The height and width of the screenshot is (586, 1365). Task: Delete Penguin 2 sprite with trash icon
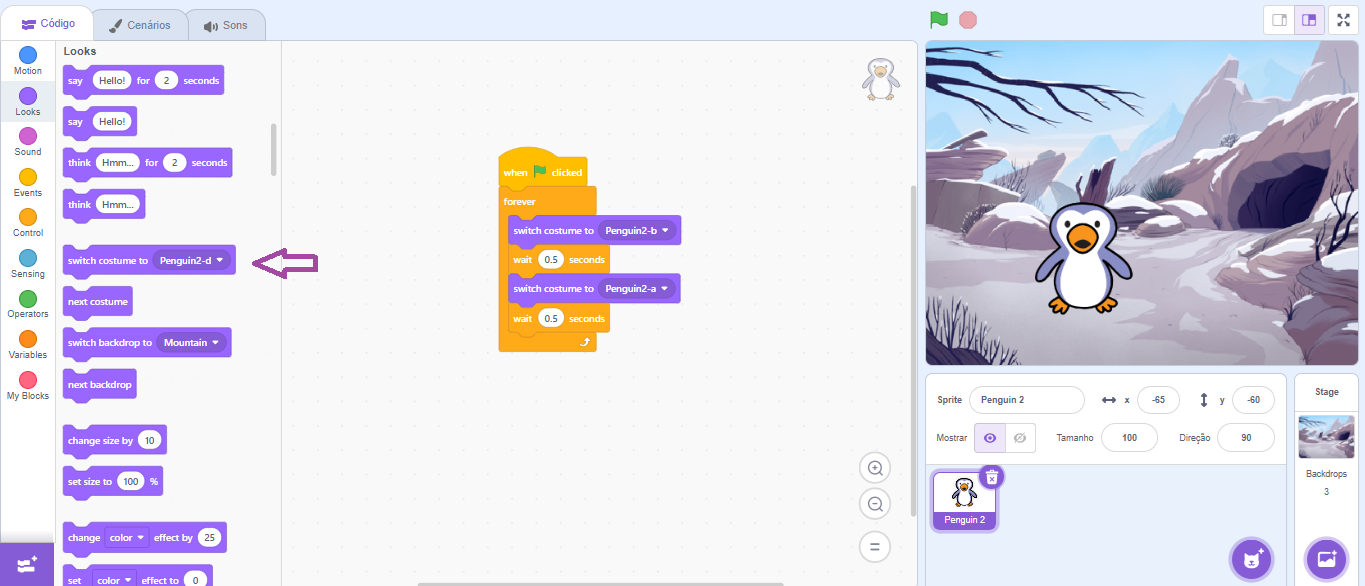pos(991,477)
